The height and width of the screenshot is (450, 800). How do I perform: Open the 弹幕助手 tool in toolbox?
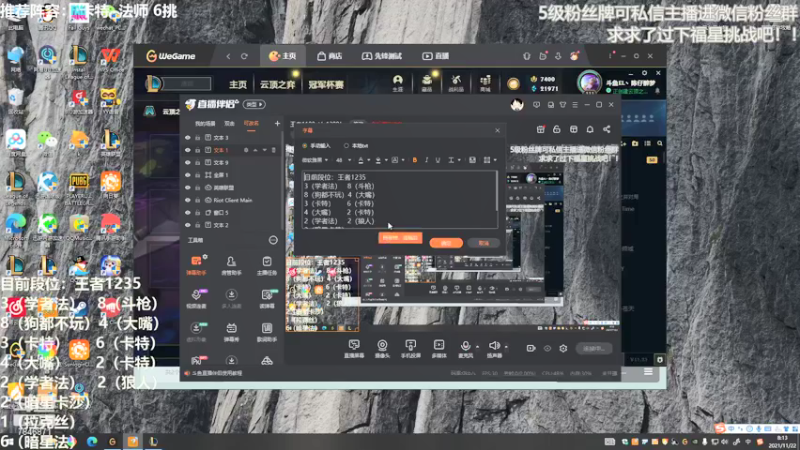(x=196, y=265)
